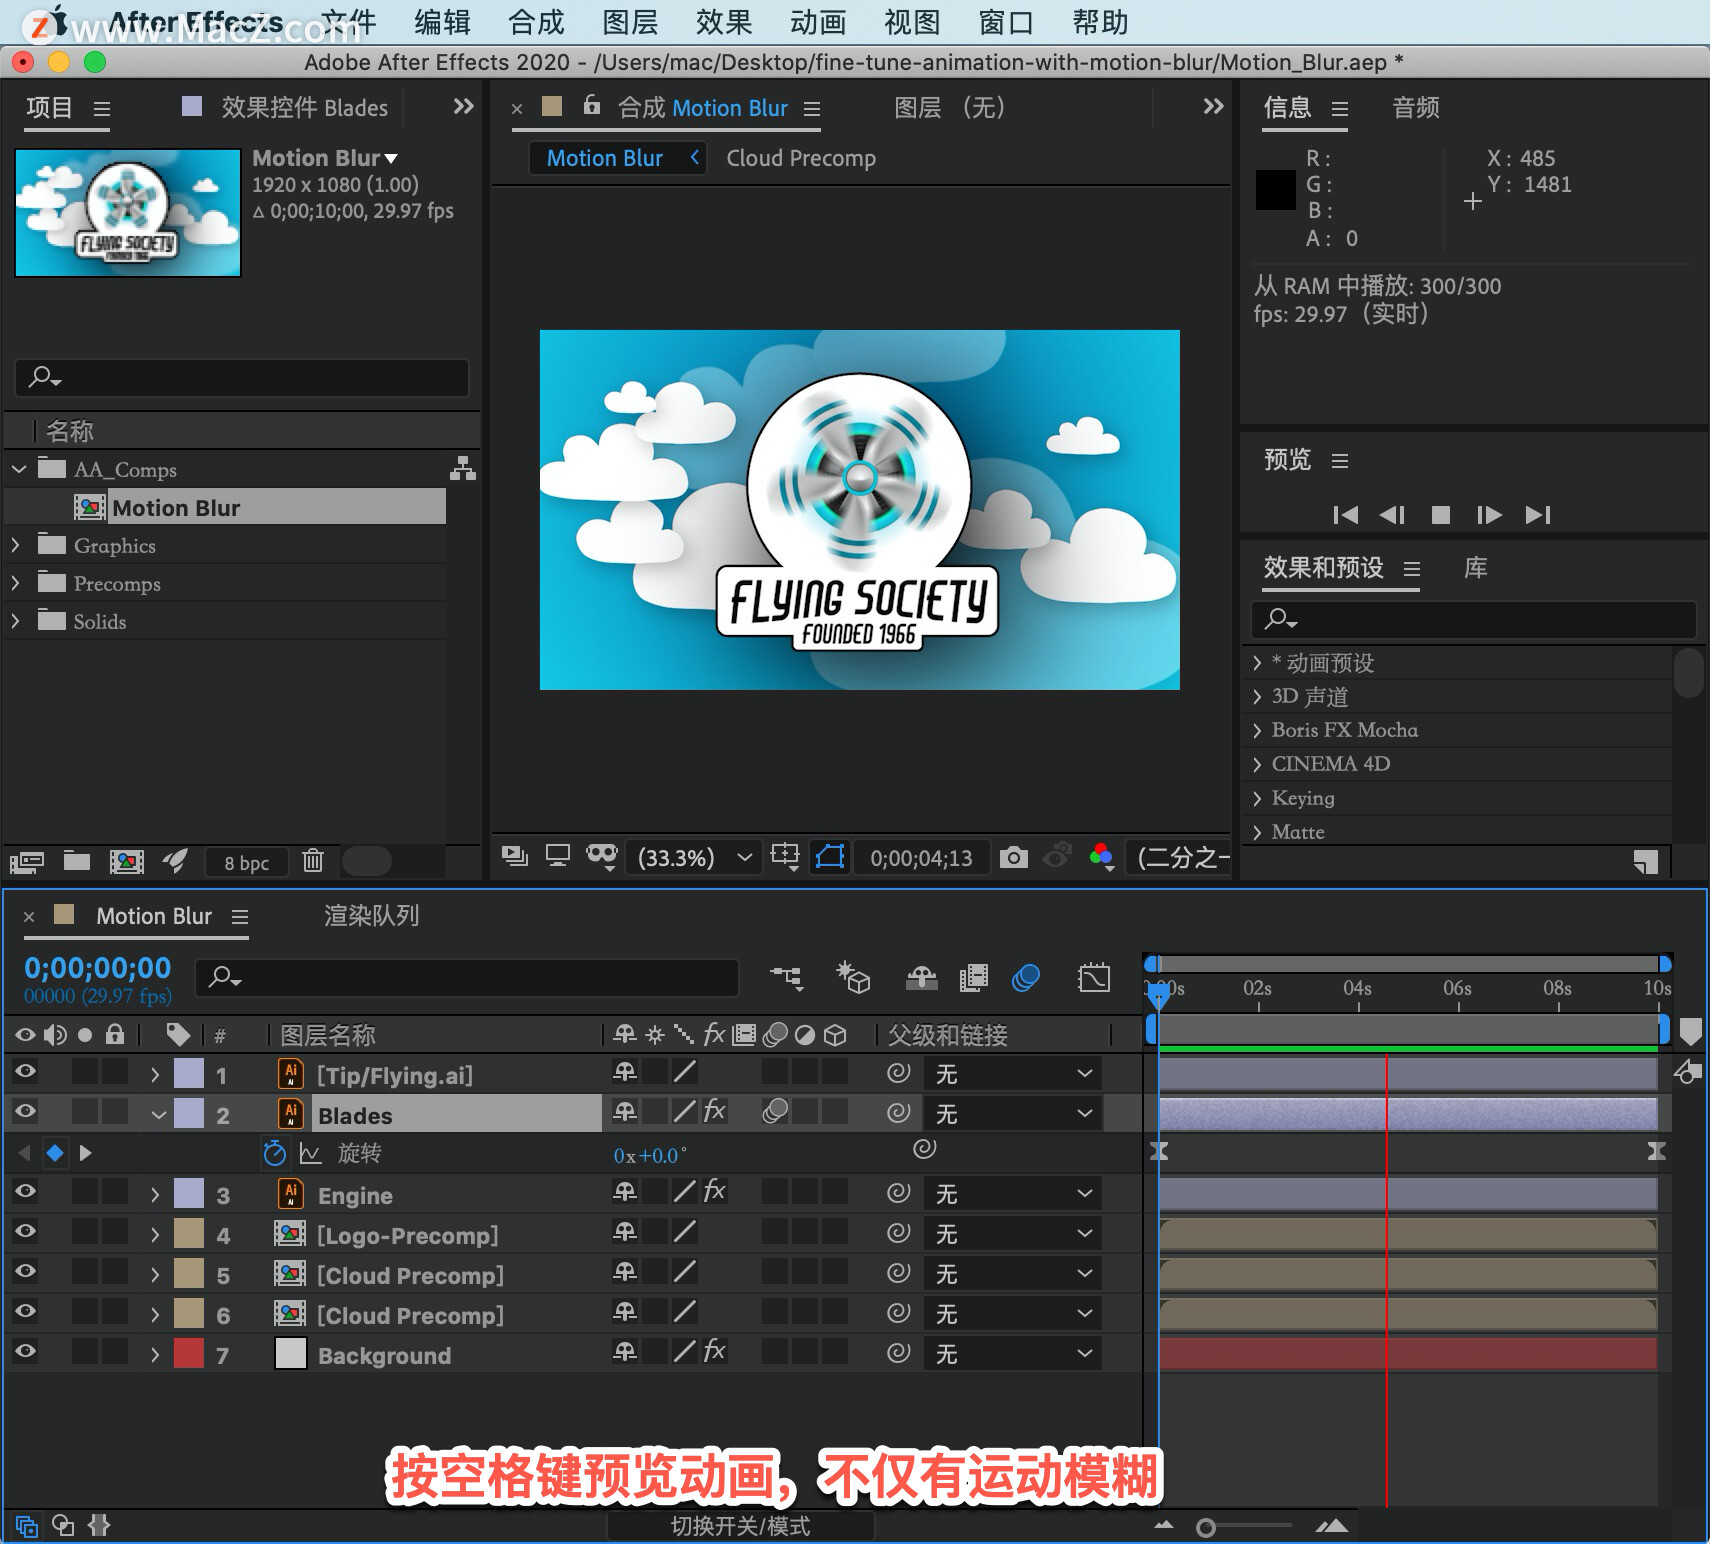Open the interpret footage icon in project panel
This screenshot has height=1544, width=1710.
tap(27, 861)
